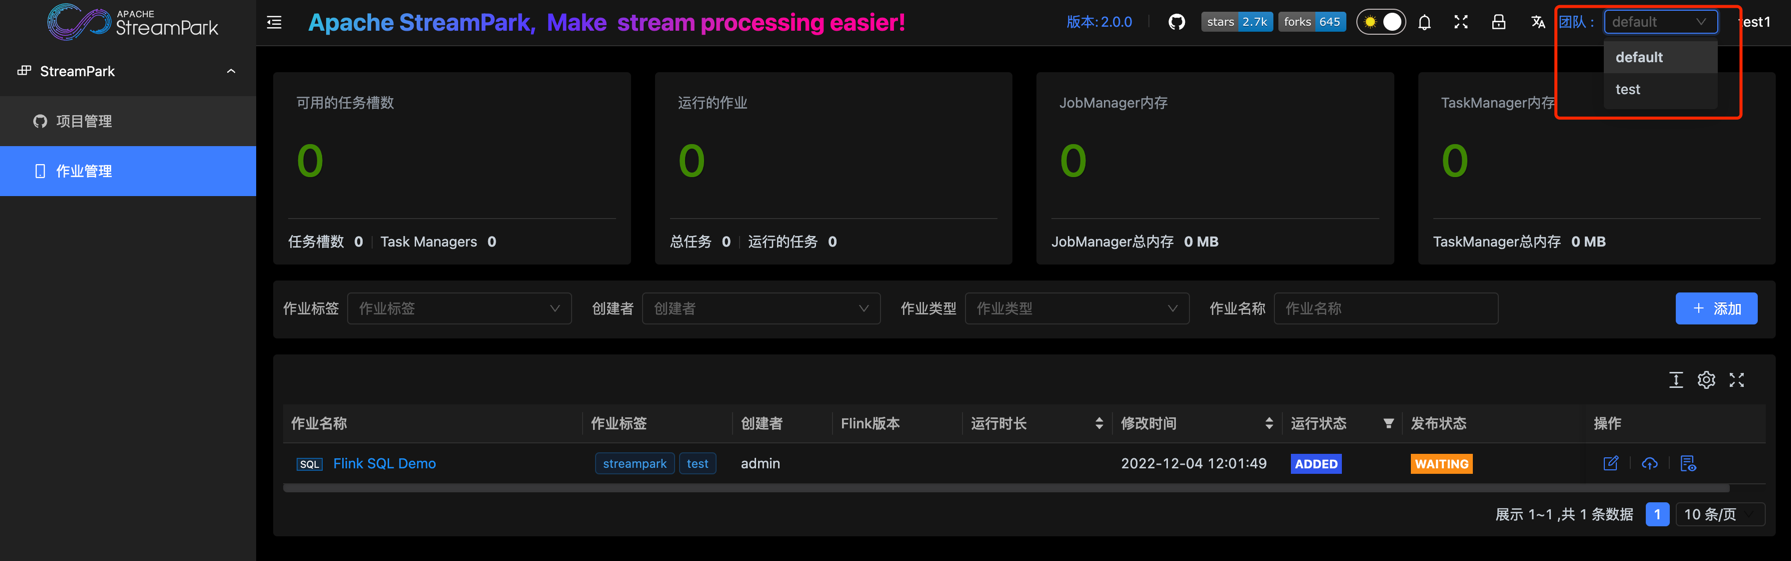The width and height of the screenshot is (1791, 561).
Task: Click the blue Add button
Action: tap(1716, 309)
